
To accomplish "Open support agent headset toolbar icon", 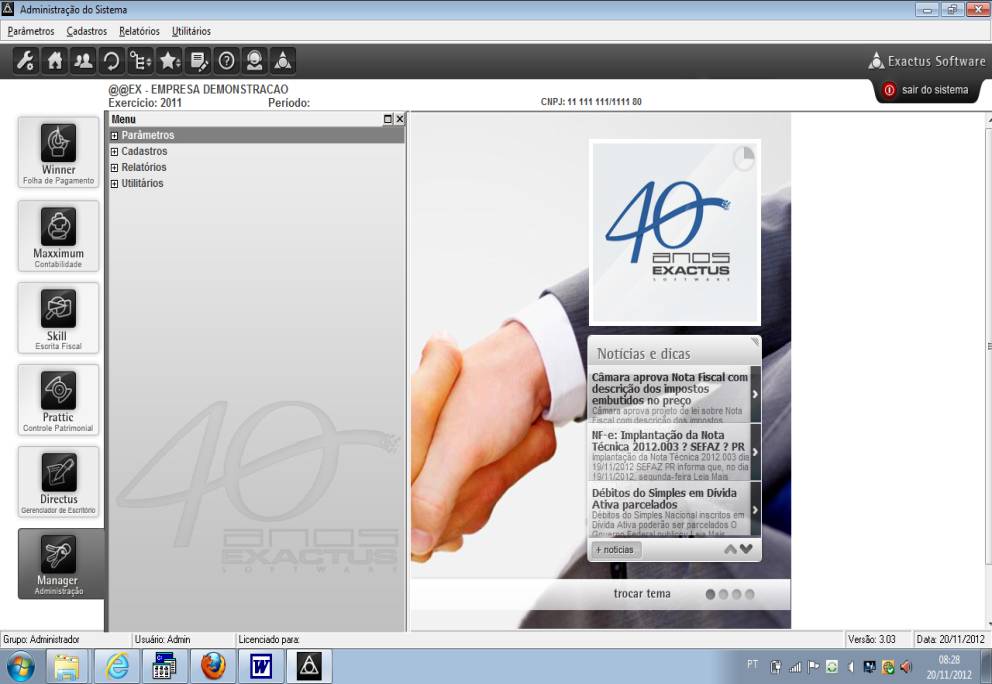I will click(x=254, y=61).
